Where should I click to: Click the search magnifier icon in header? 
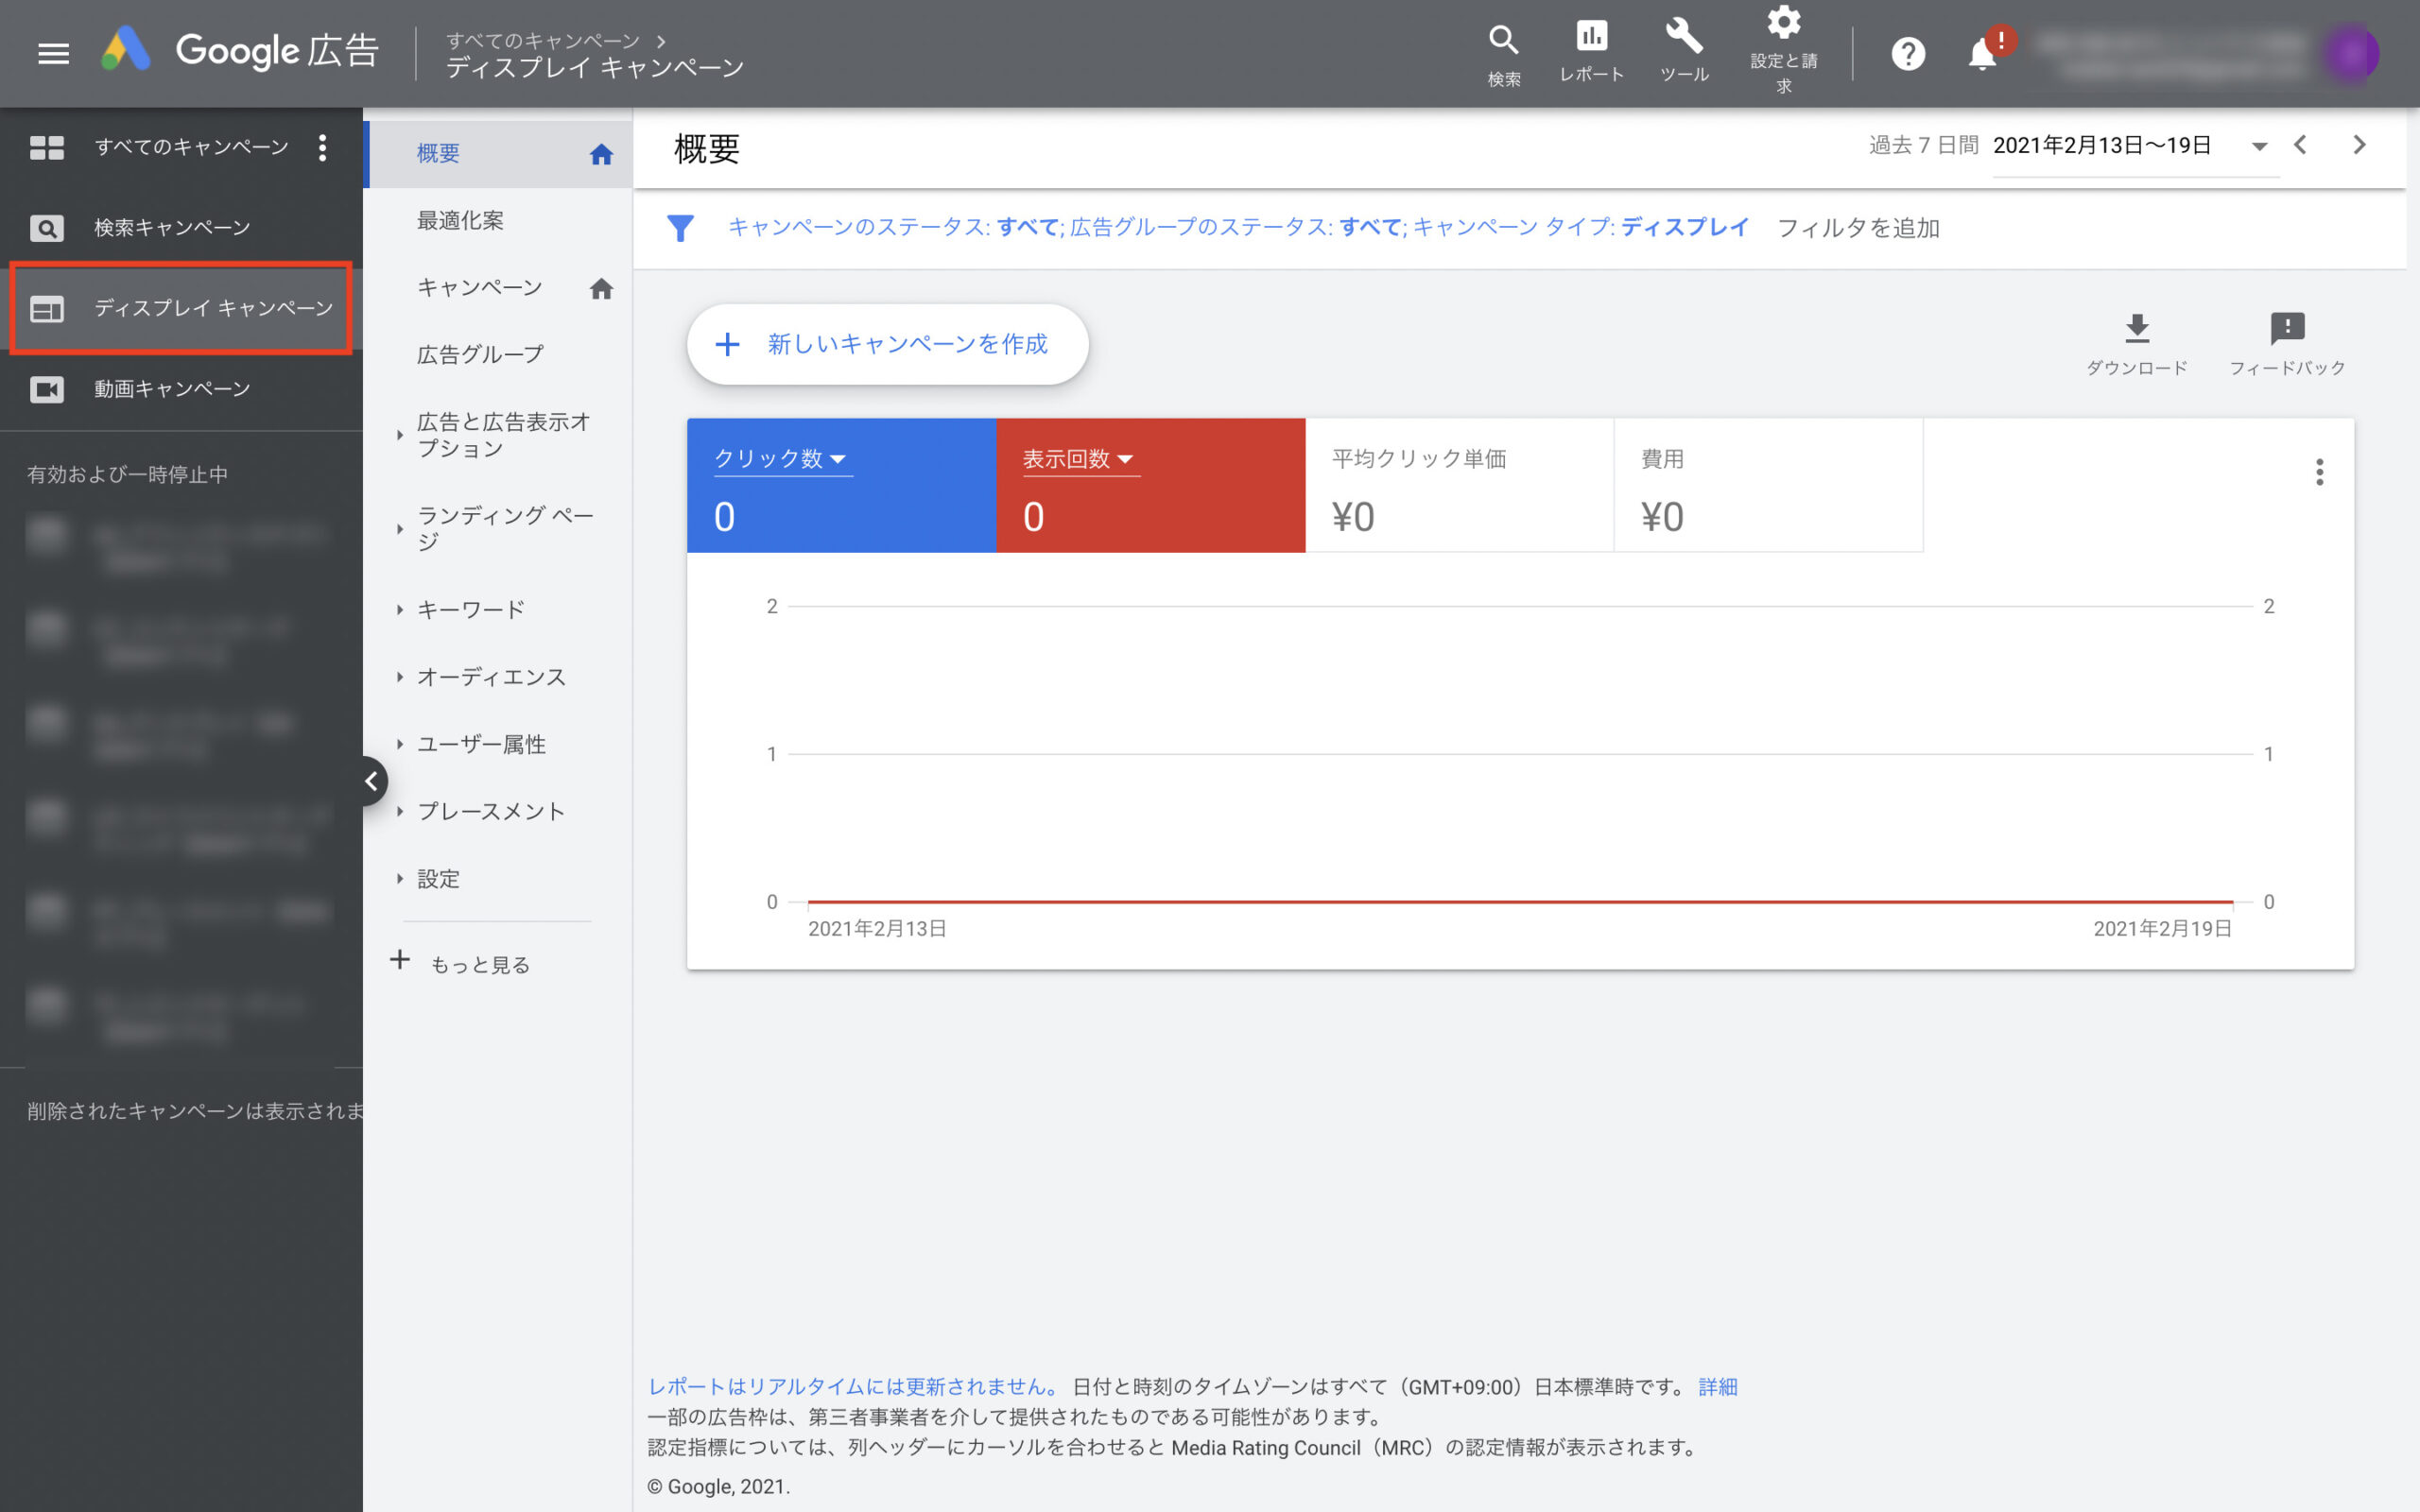click(1503, 41)
